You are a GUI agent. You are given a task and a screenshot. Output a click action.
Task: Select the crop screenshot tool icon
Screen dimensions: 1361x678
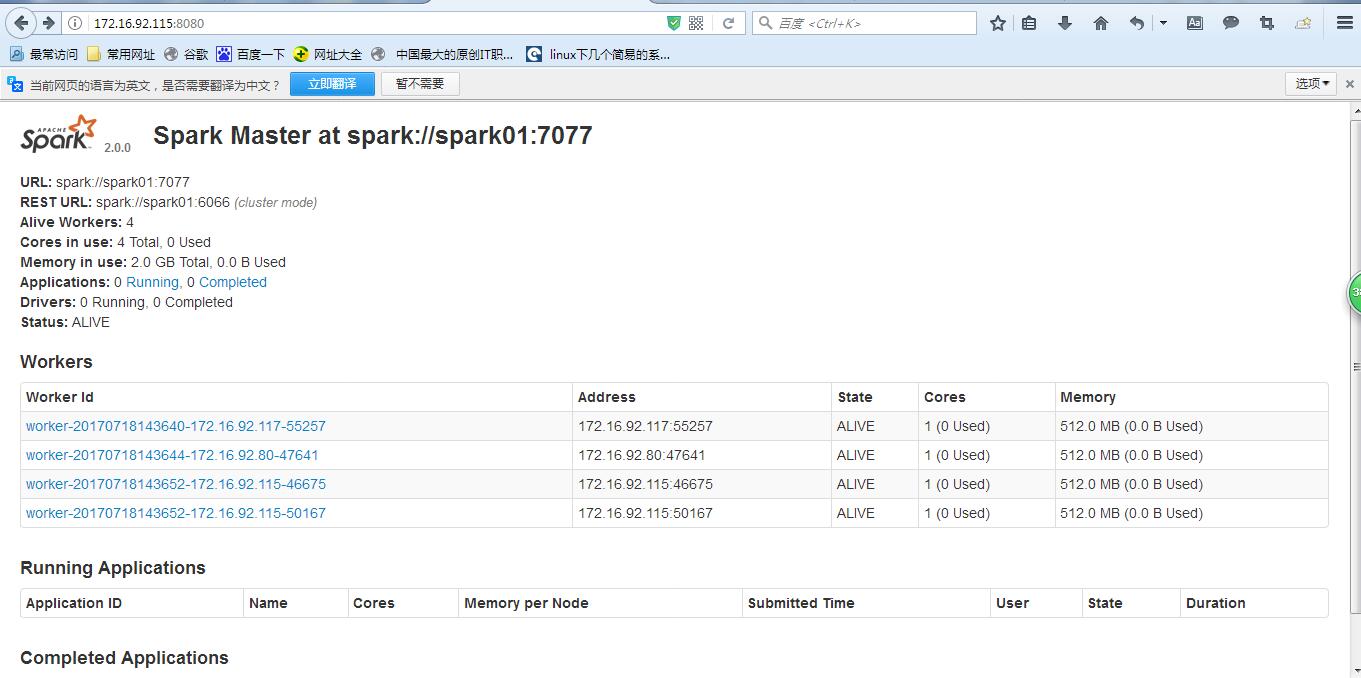click(x=1267, y=23)
